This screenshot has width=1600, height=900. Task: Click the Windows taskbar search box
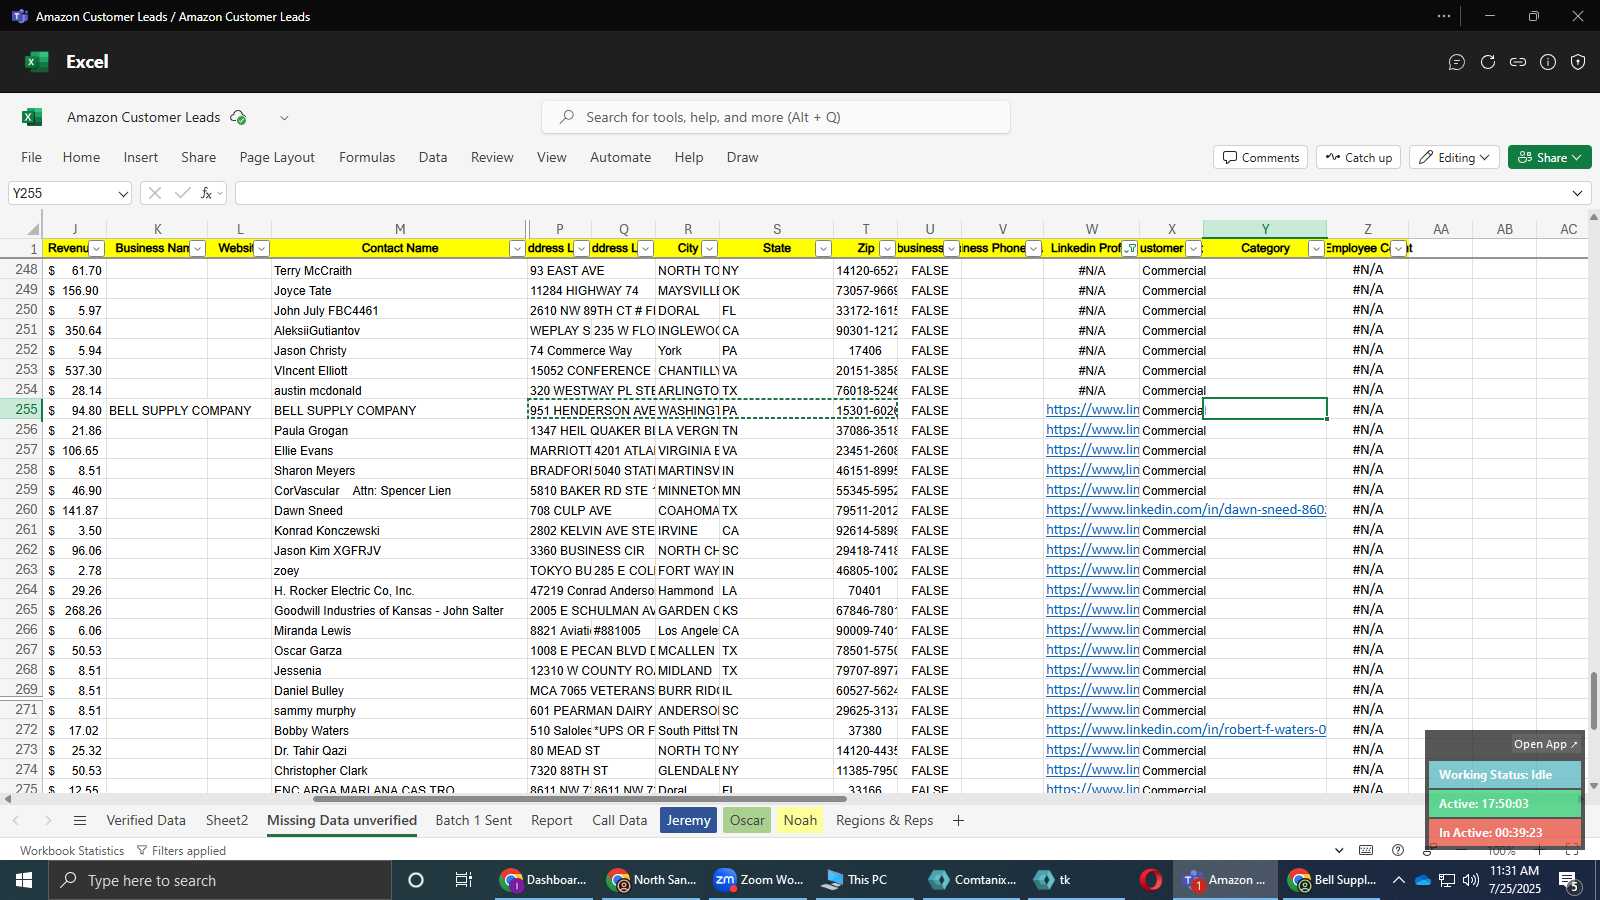click(220, 880)
